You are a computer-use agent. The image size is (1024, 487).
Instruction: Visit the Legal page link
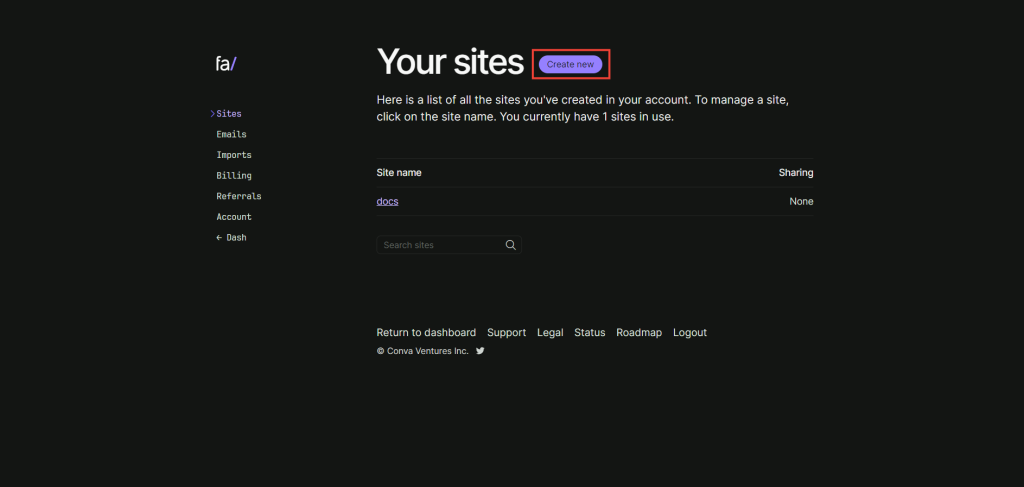coord(550,332)
